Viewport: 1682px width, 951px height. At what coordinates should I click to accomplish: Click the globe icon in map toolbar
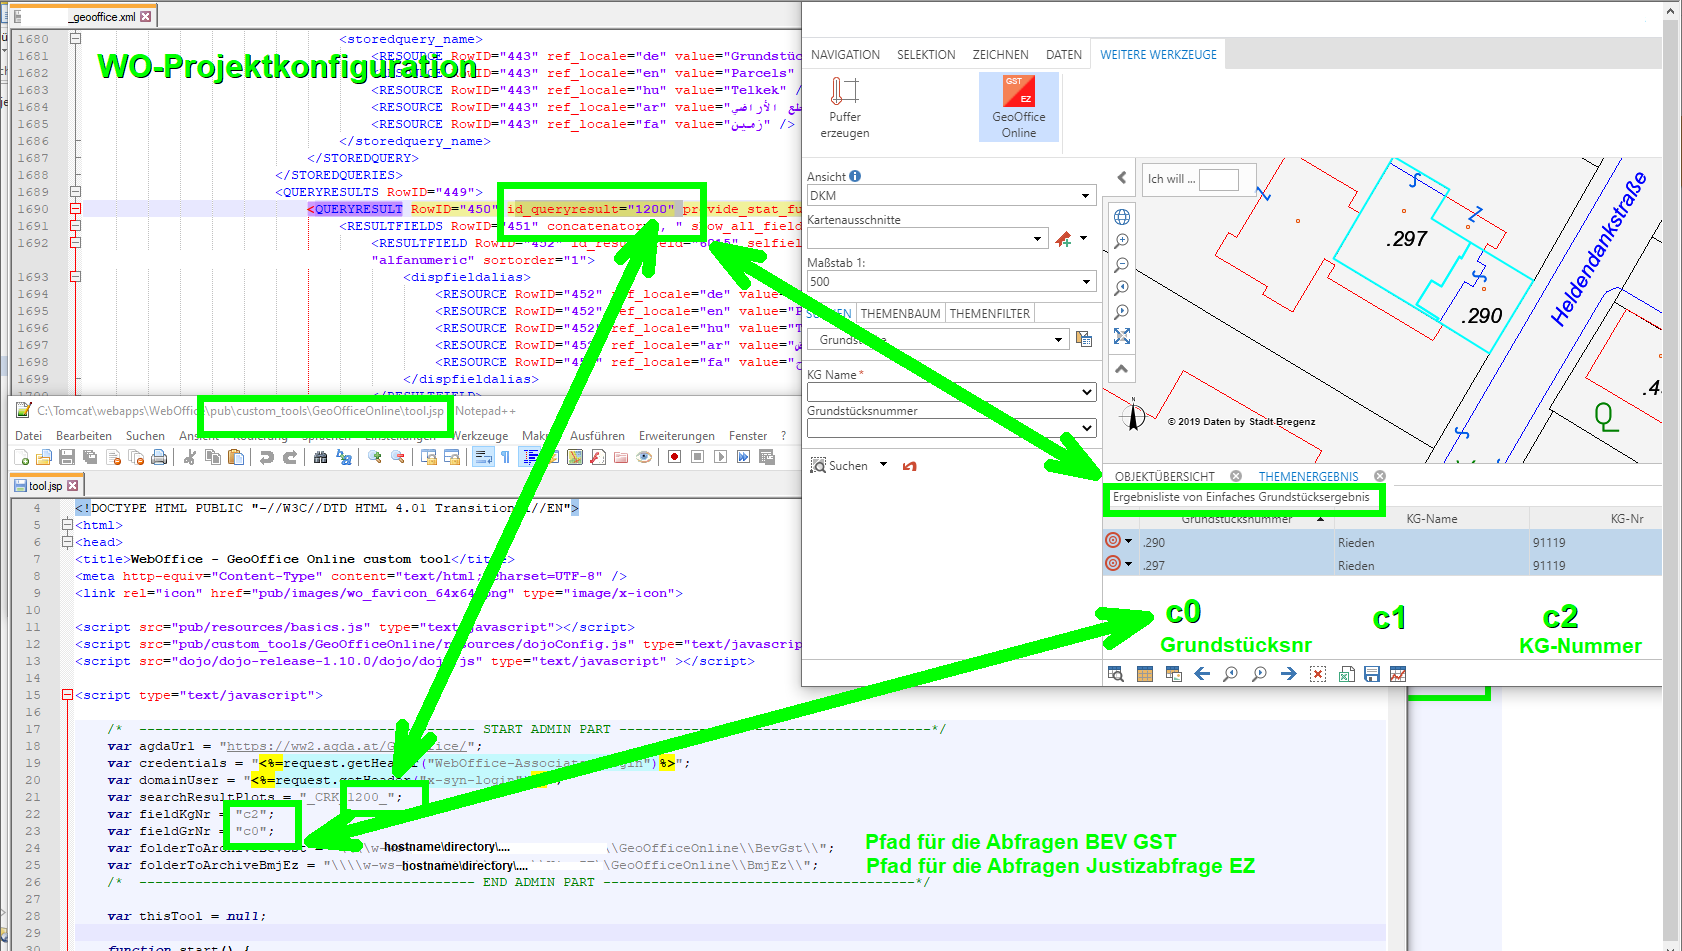tap(1122, 216)
